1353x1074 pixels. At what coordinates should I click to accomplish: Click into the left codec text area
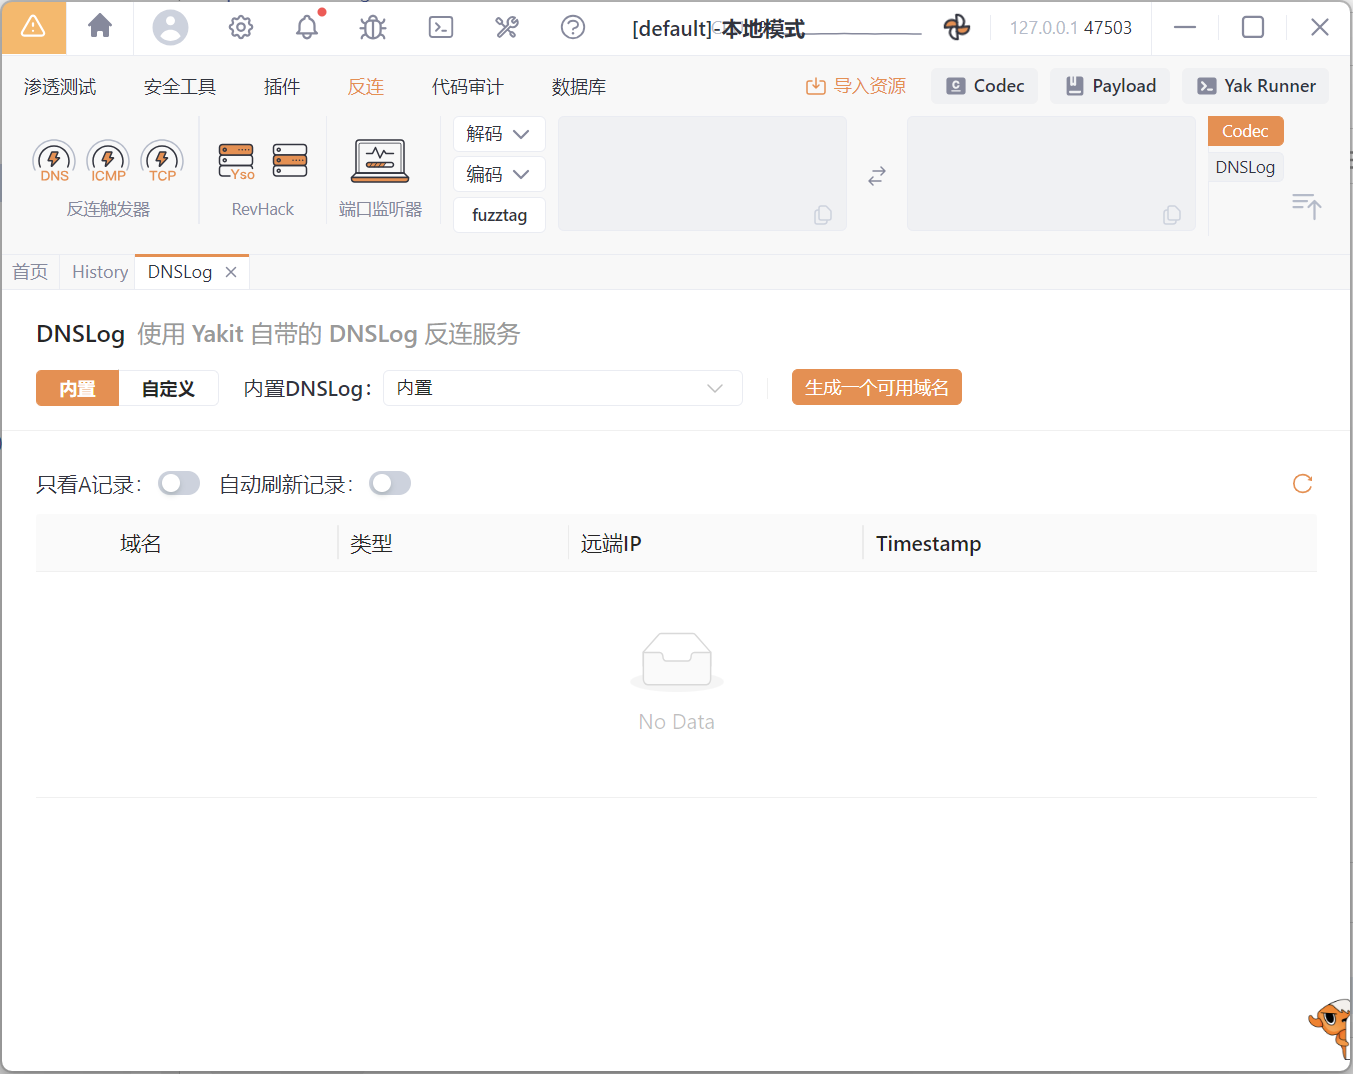[702, 174]
